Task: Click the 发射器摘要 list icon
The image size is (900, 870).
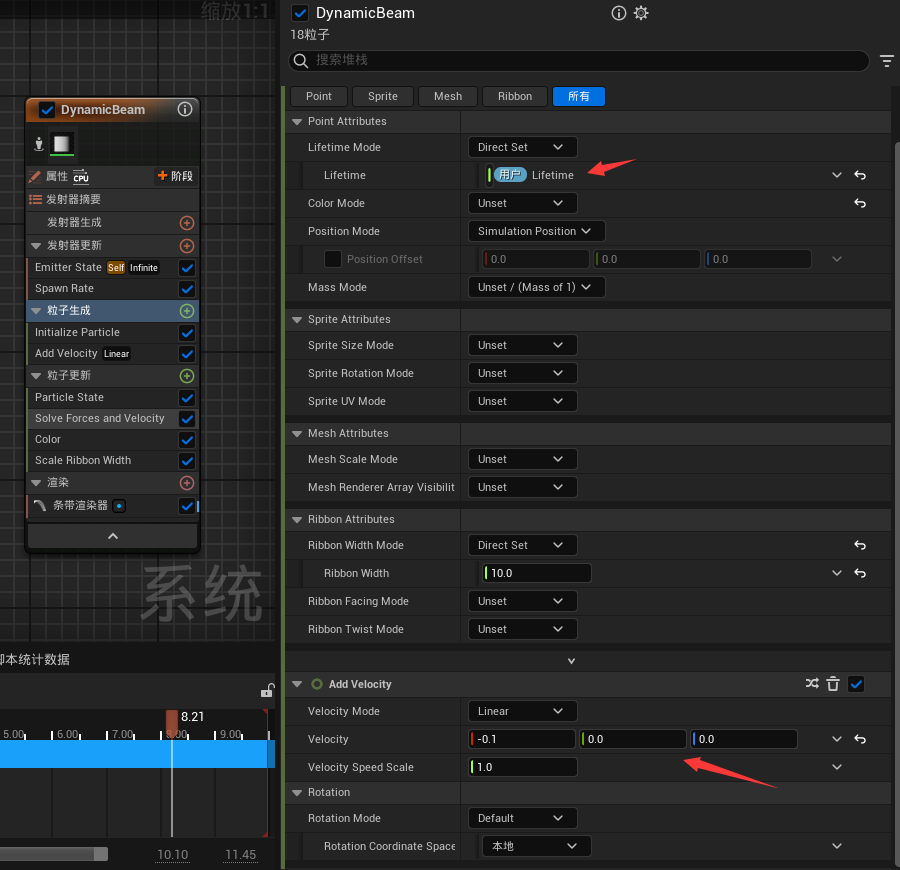Action: click(x=36, y=199)
